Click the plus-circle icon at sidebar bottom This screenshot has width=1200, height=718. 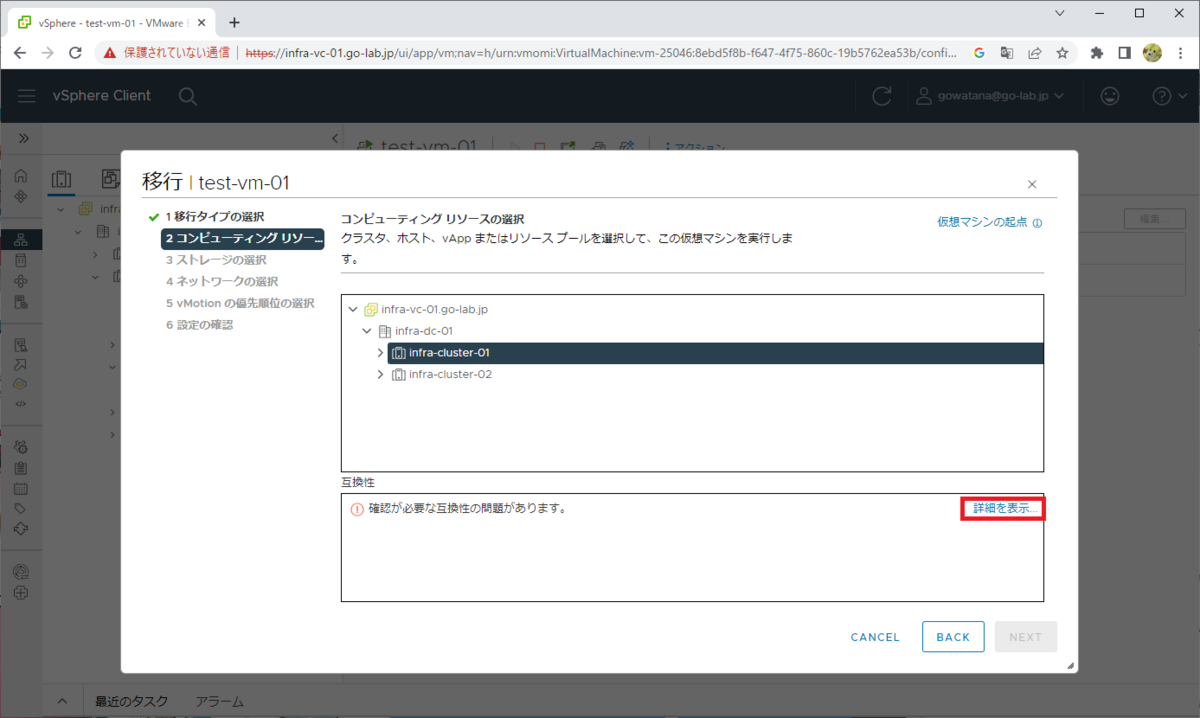pos(21,592)
